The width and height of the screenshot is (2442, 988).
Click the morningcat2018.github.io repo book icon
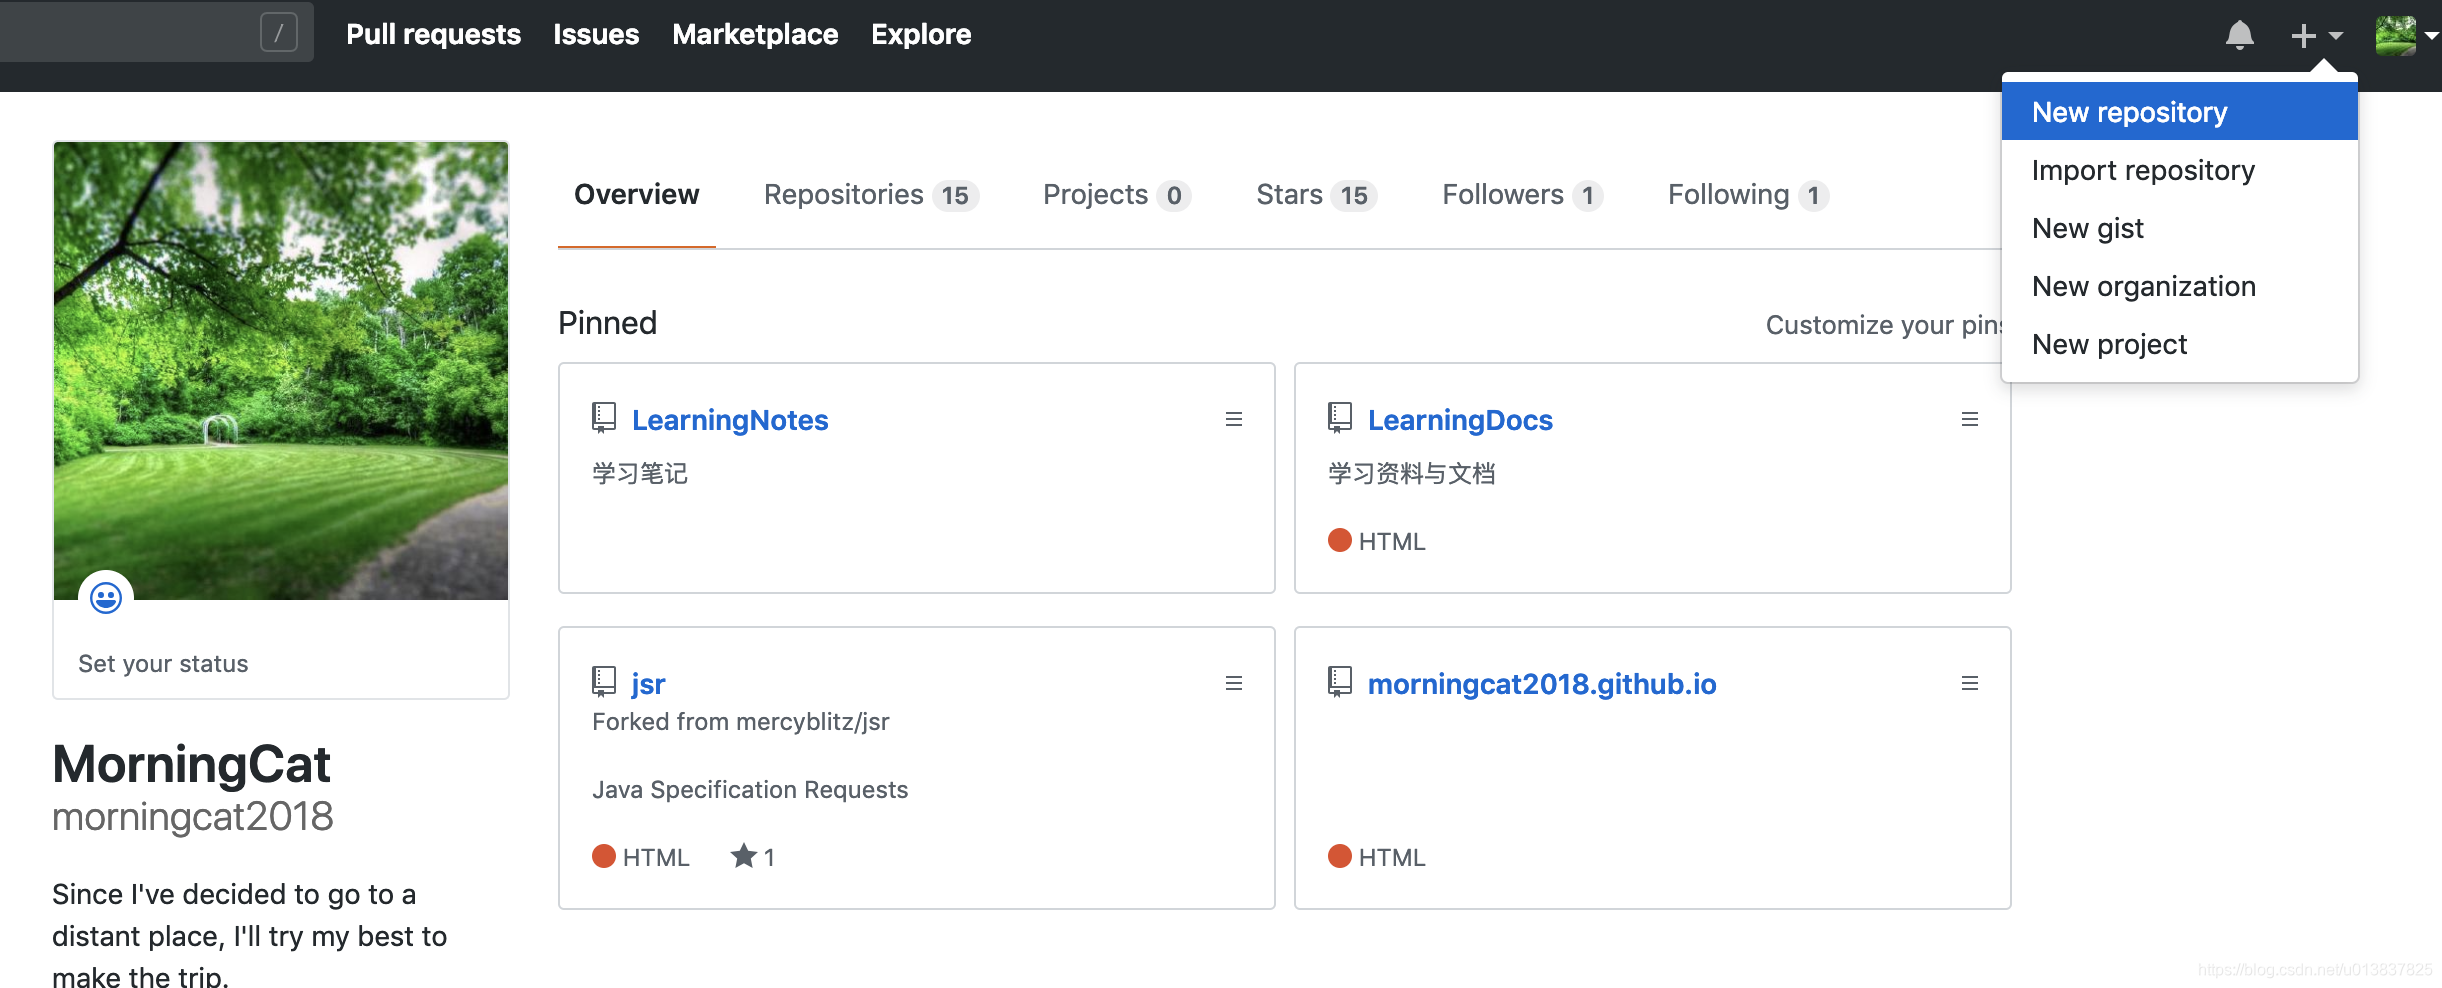tap(1339, 682)
